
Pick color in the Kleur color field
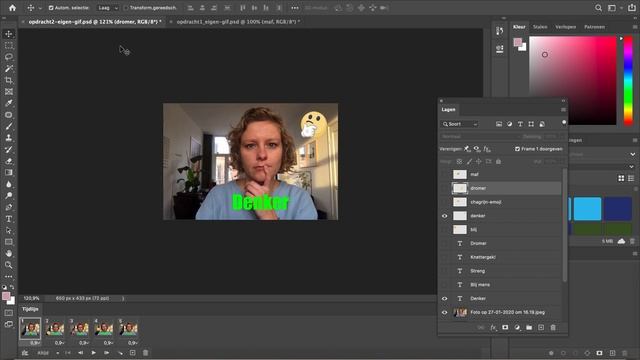573,80
